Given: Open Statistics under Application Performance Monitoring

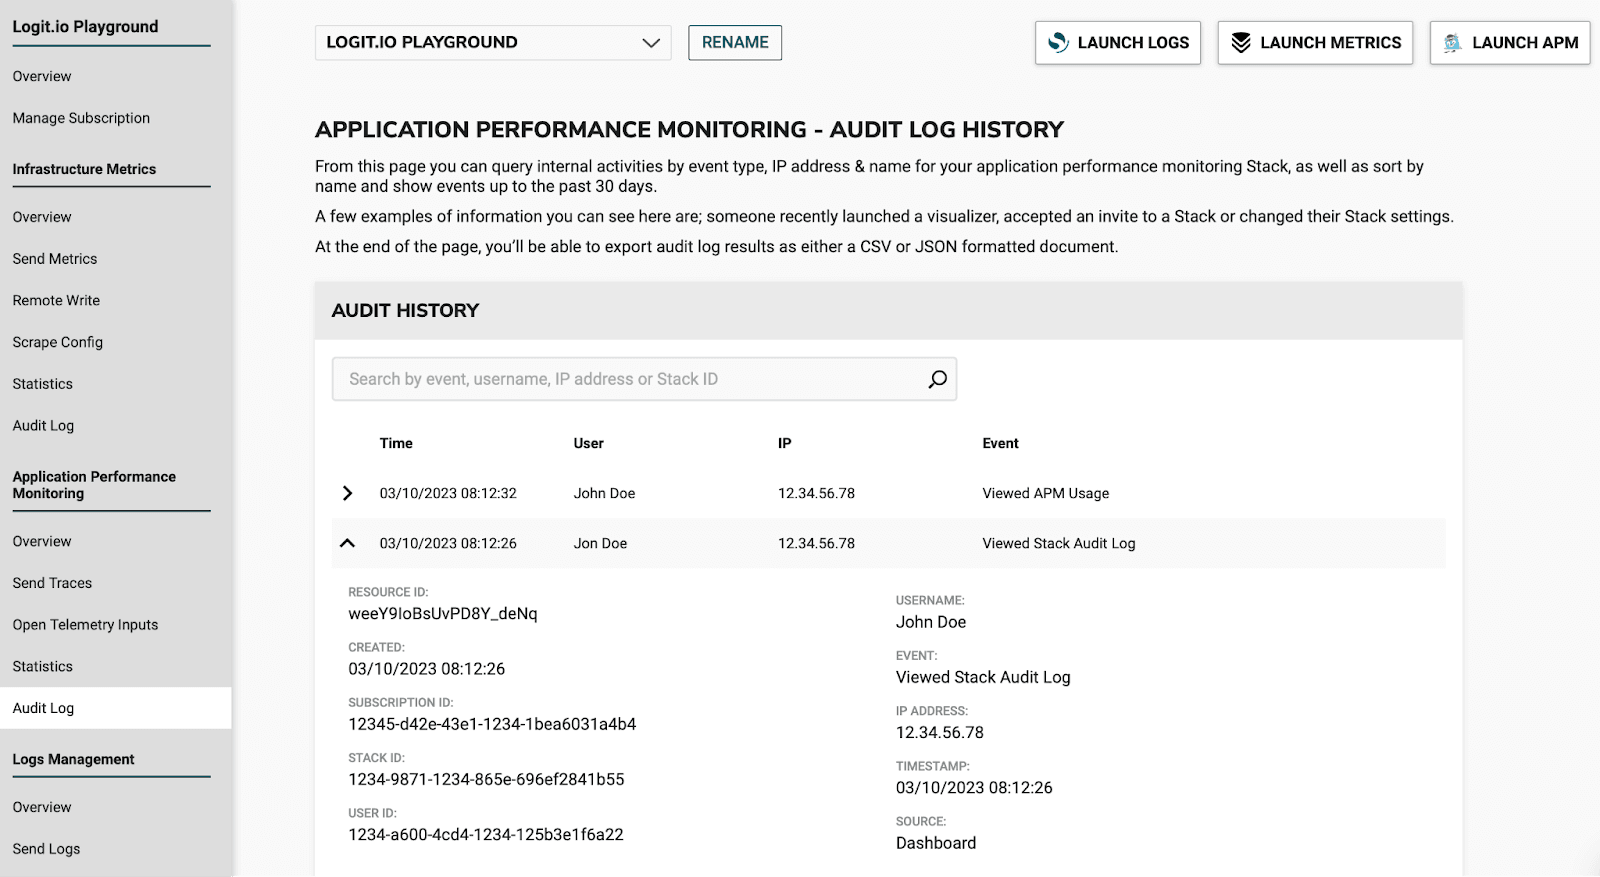Looking at the screenshot, I should (x=43, y=666).
